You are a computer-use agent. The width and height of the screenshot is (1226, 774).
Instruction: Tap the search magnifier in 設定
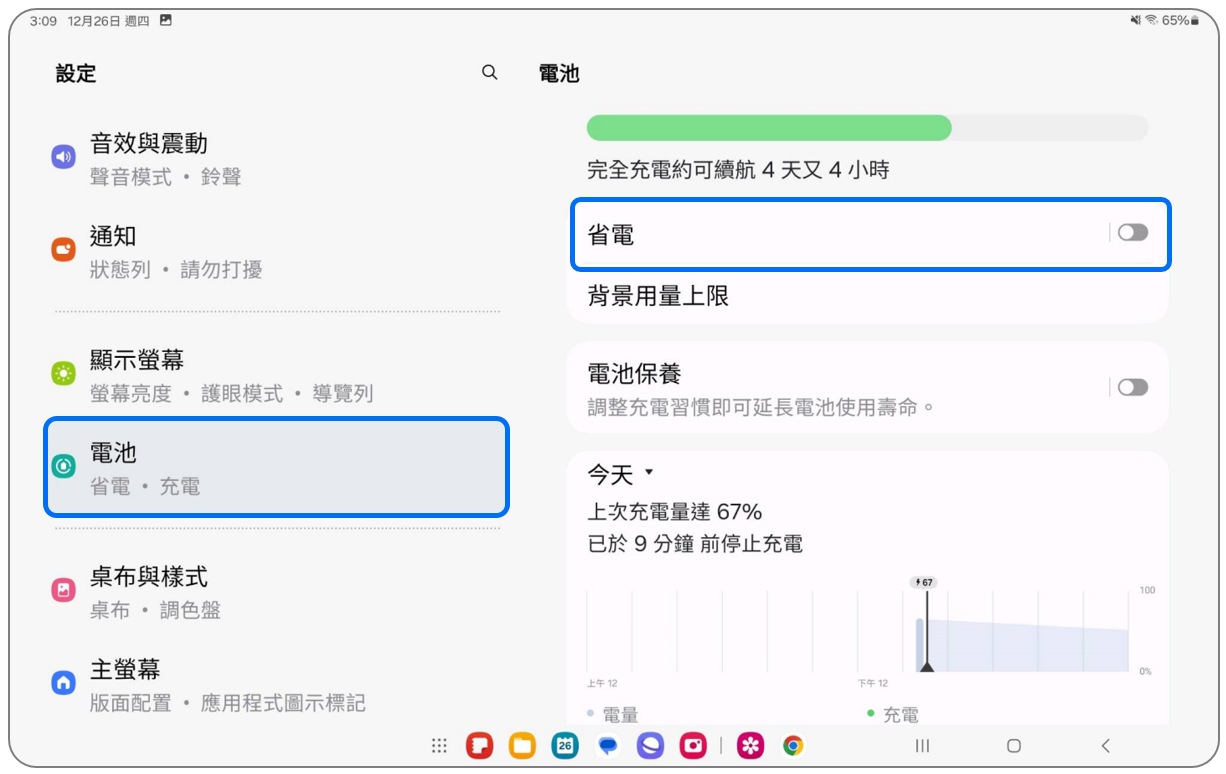489,72
